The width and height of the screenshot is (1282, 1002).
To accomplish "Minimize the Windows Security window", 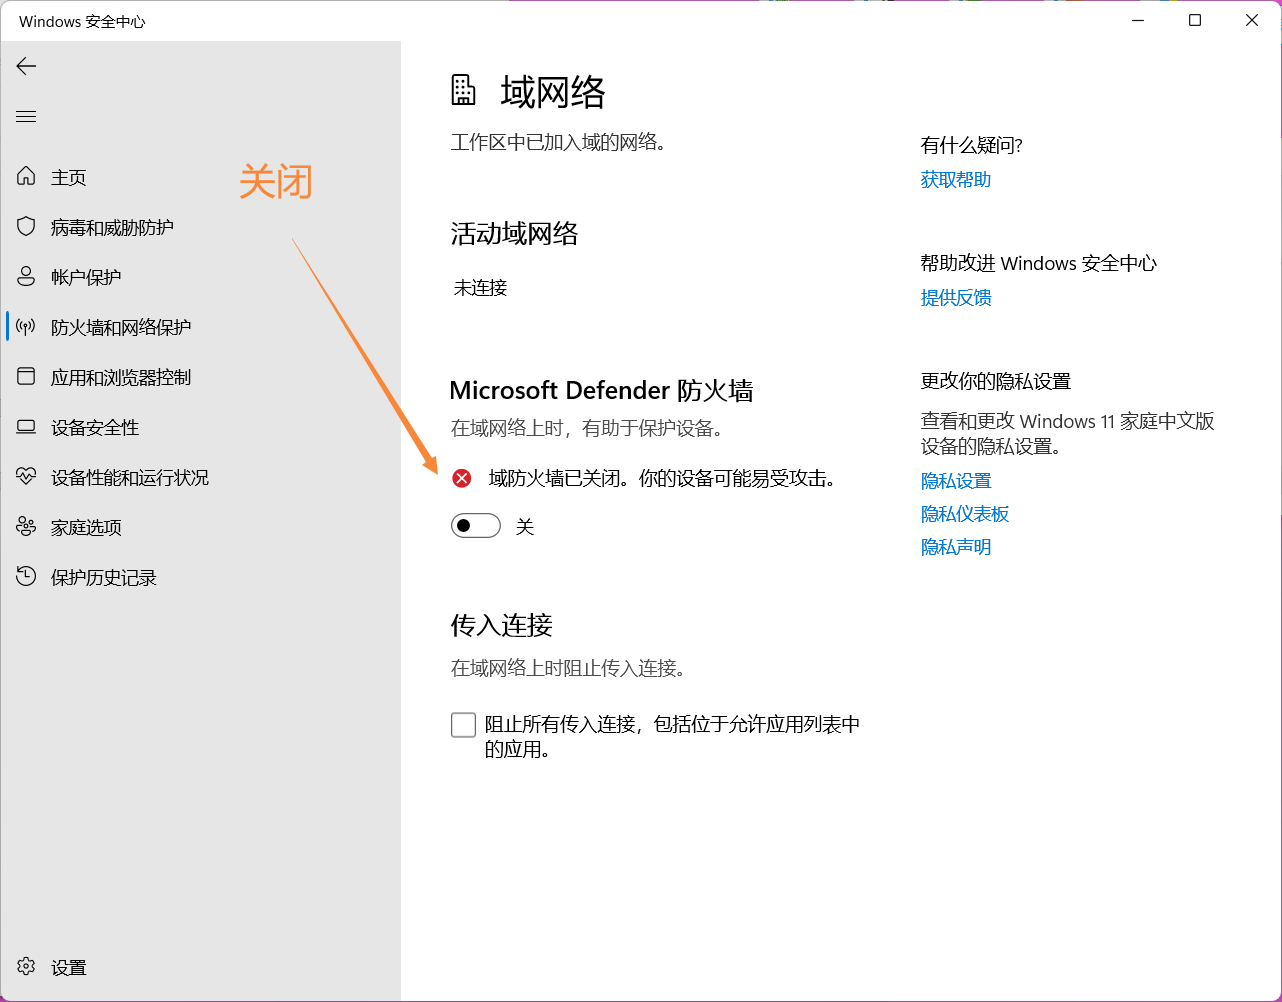I will click(x=1138, y=20).
